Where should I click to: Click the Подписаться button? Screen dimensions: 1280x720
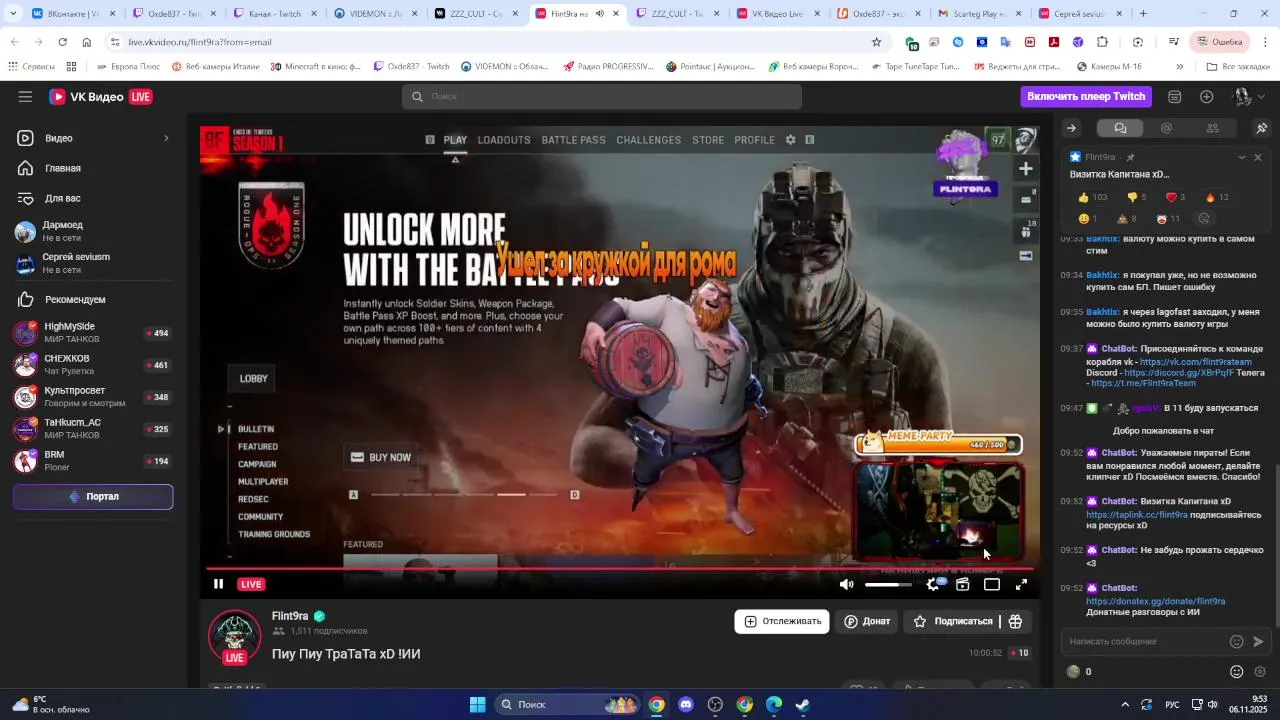tap(953, 621)
